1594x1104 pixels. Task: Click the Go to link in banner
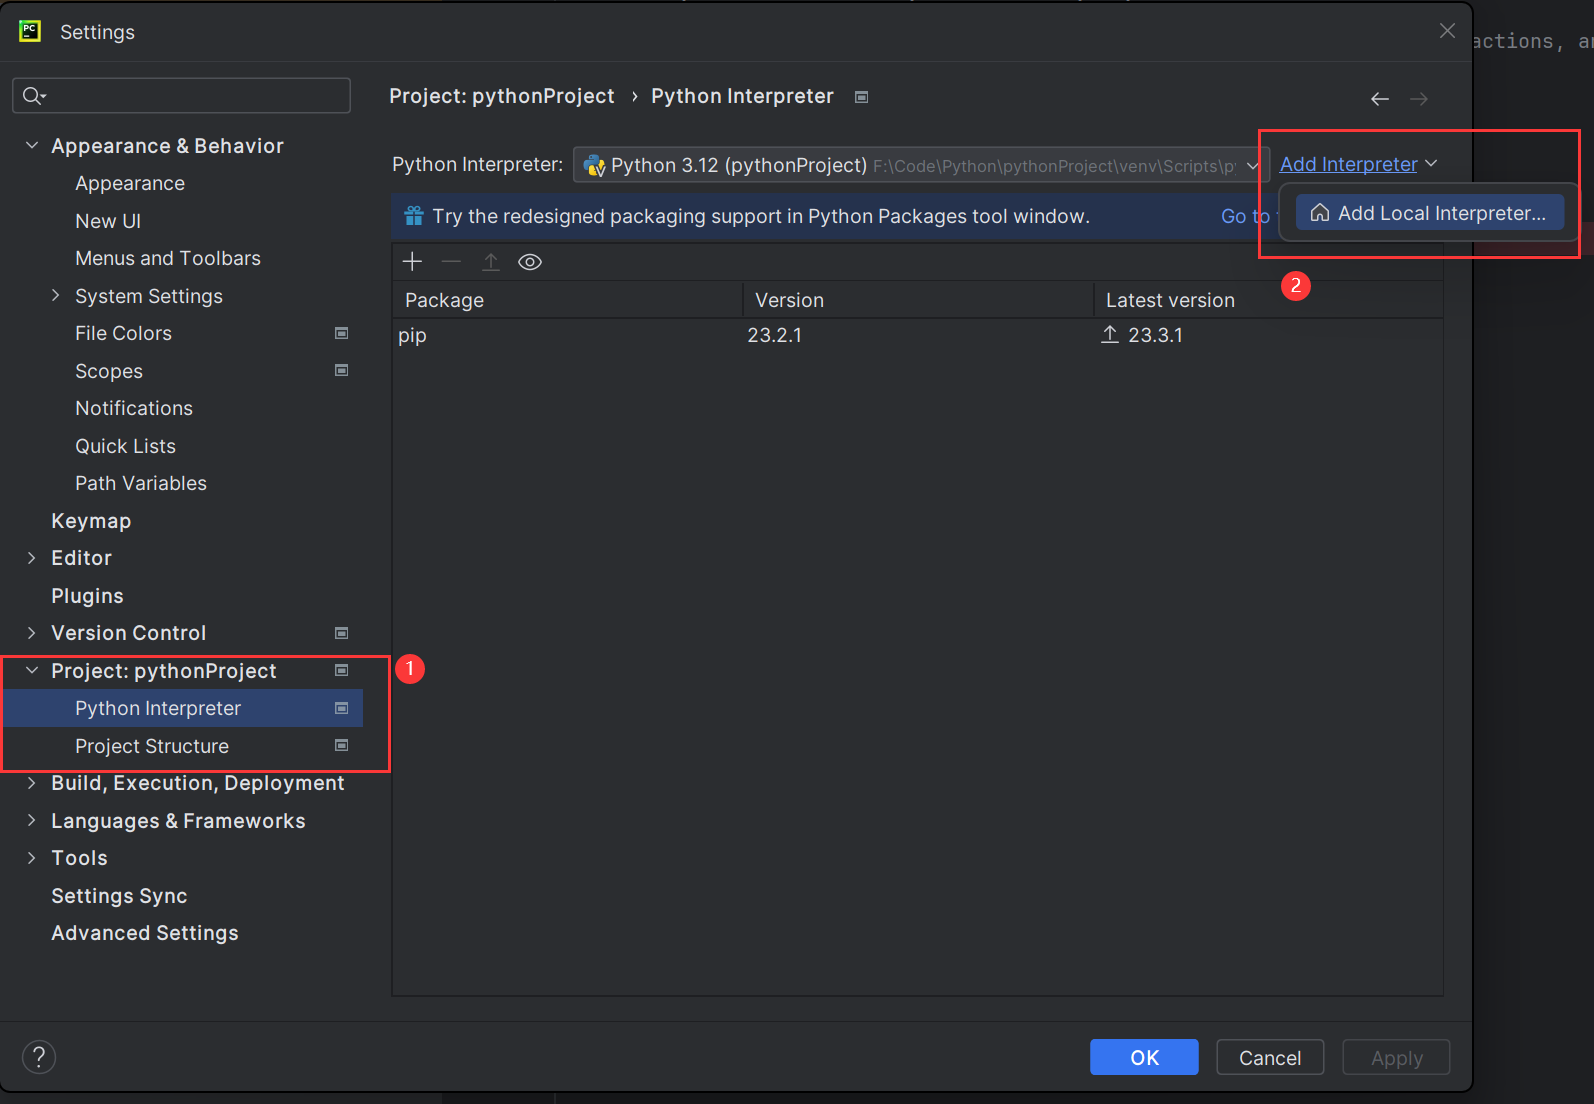click(x=1245, y=216)
